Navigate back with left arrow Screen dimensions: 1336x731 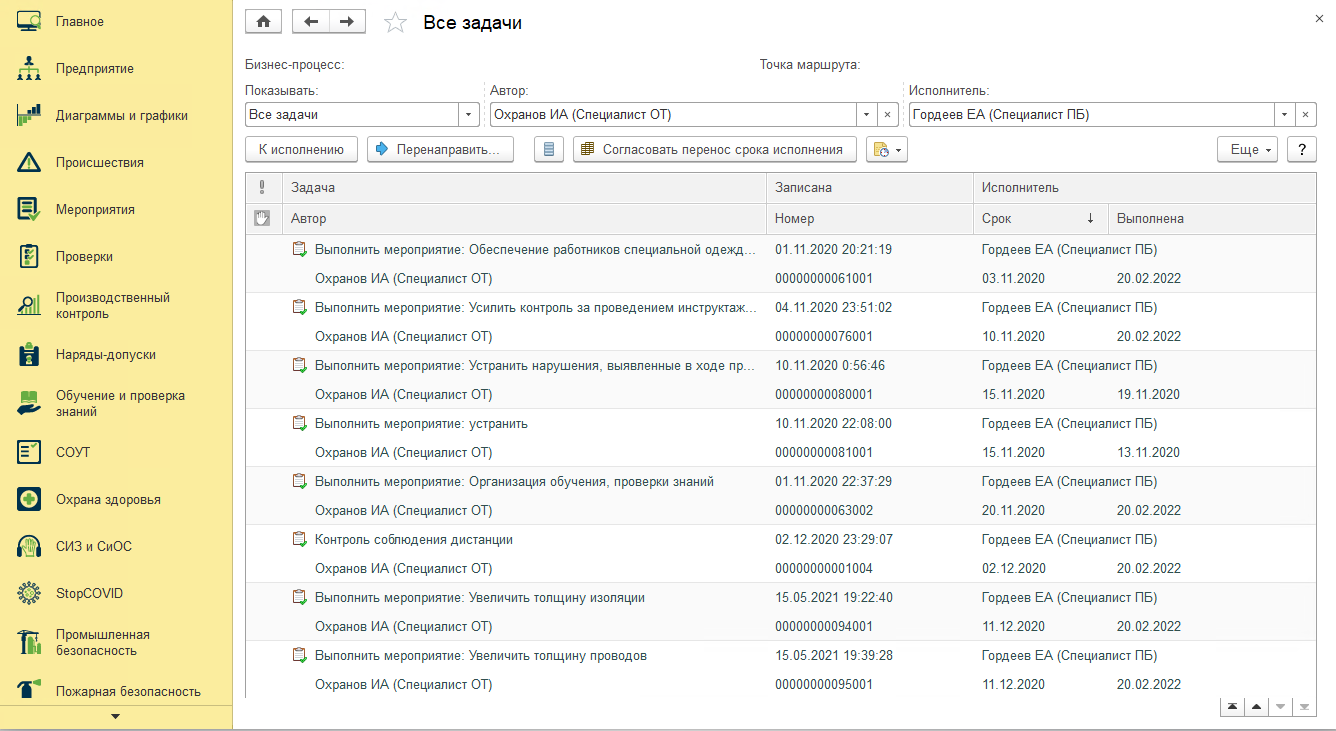(x=311, y=21)
